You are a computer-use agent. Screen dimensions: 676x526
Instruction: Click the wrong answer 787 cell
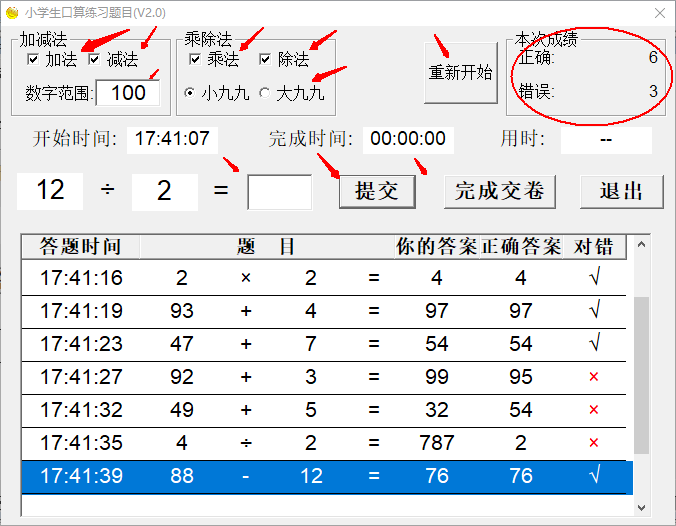[x=437, y=443]
